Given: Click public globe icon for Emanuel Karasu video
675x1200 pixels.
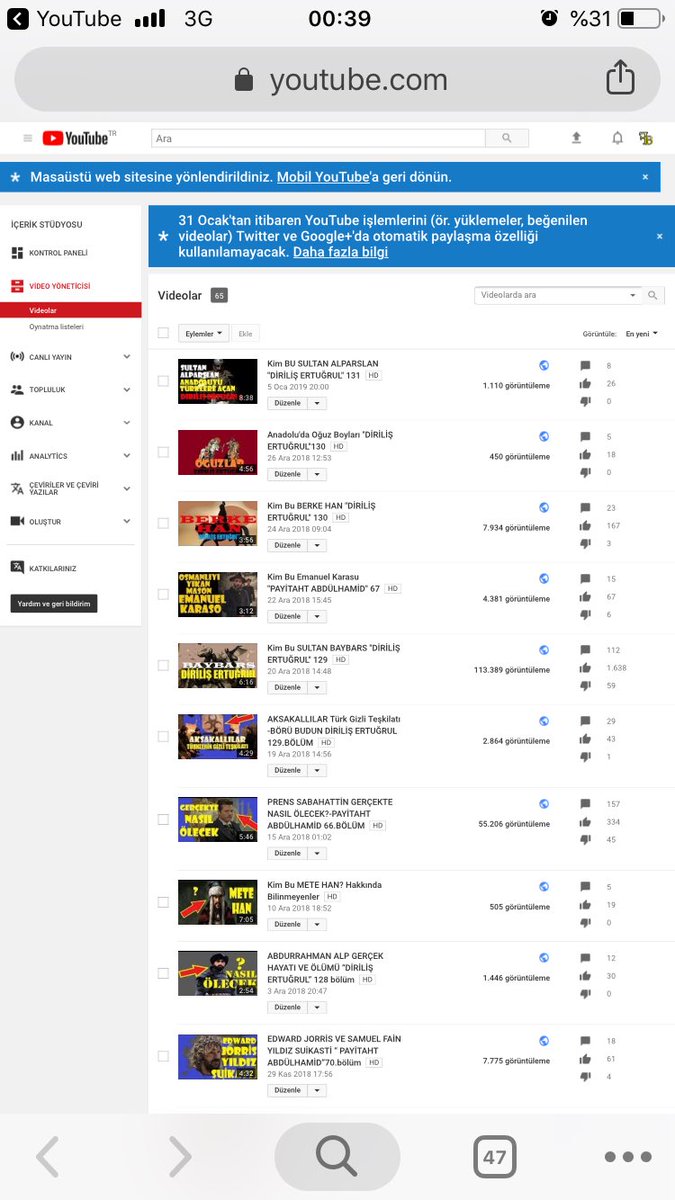Looking at the screenshot, I should tap(544, 579).
